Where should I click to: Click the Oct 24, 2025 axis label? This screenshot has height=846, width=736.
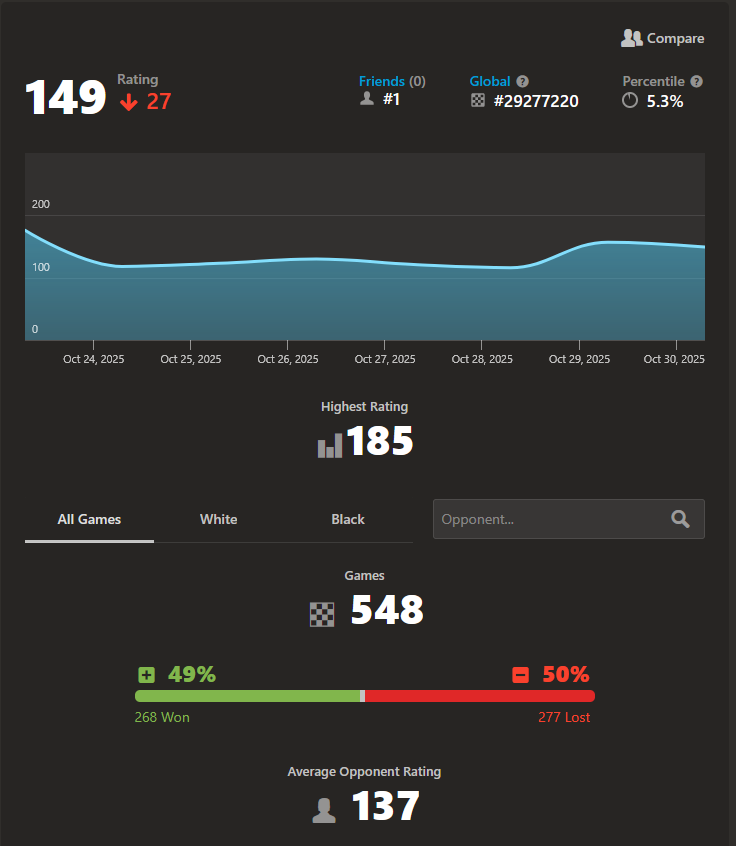[x=93, y=359]
